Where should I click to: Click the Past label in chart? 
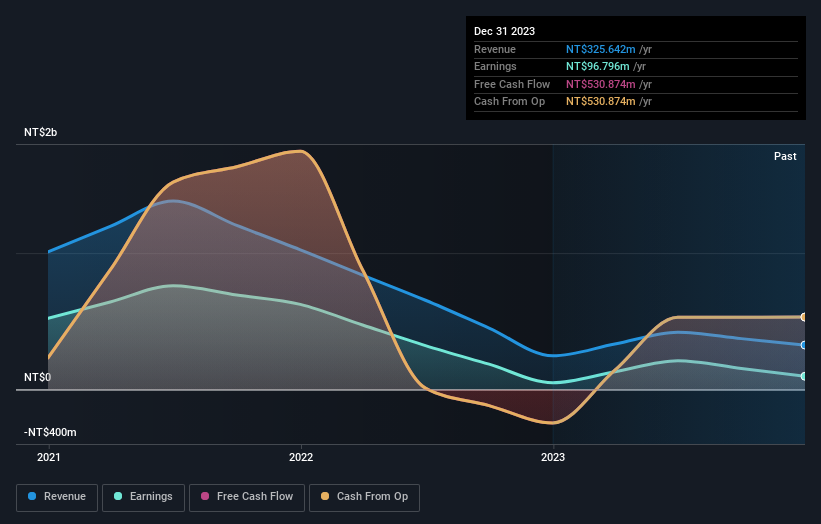click(785, 156)
